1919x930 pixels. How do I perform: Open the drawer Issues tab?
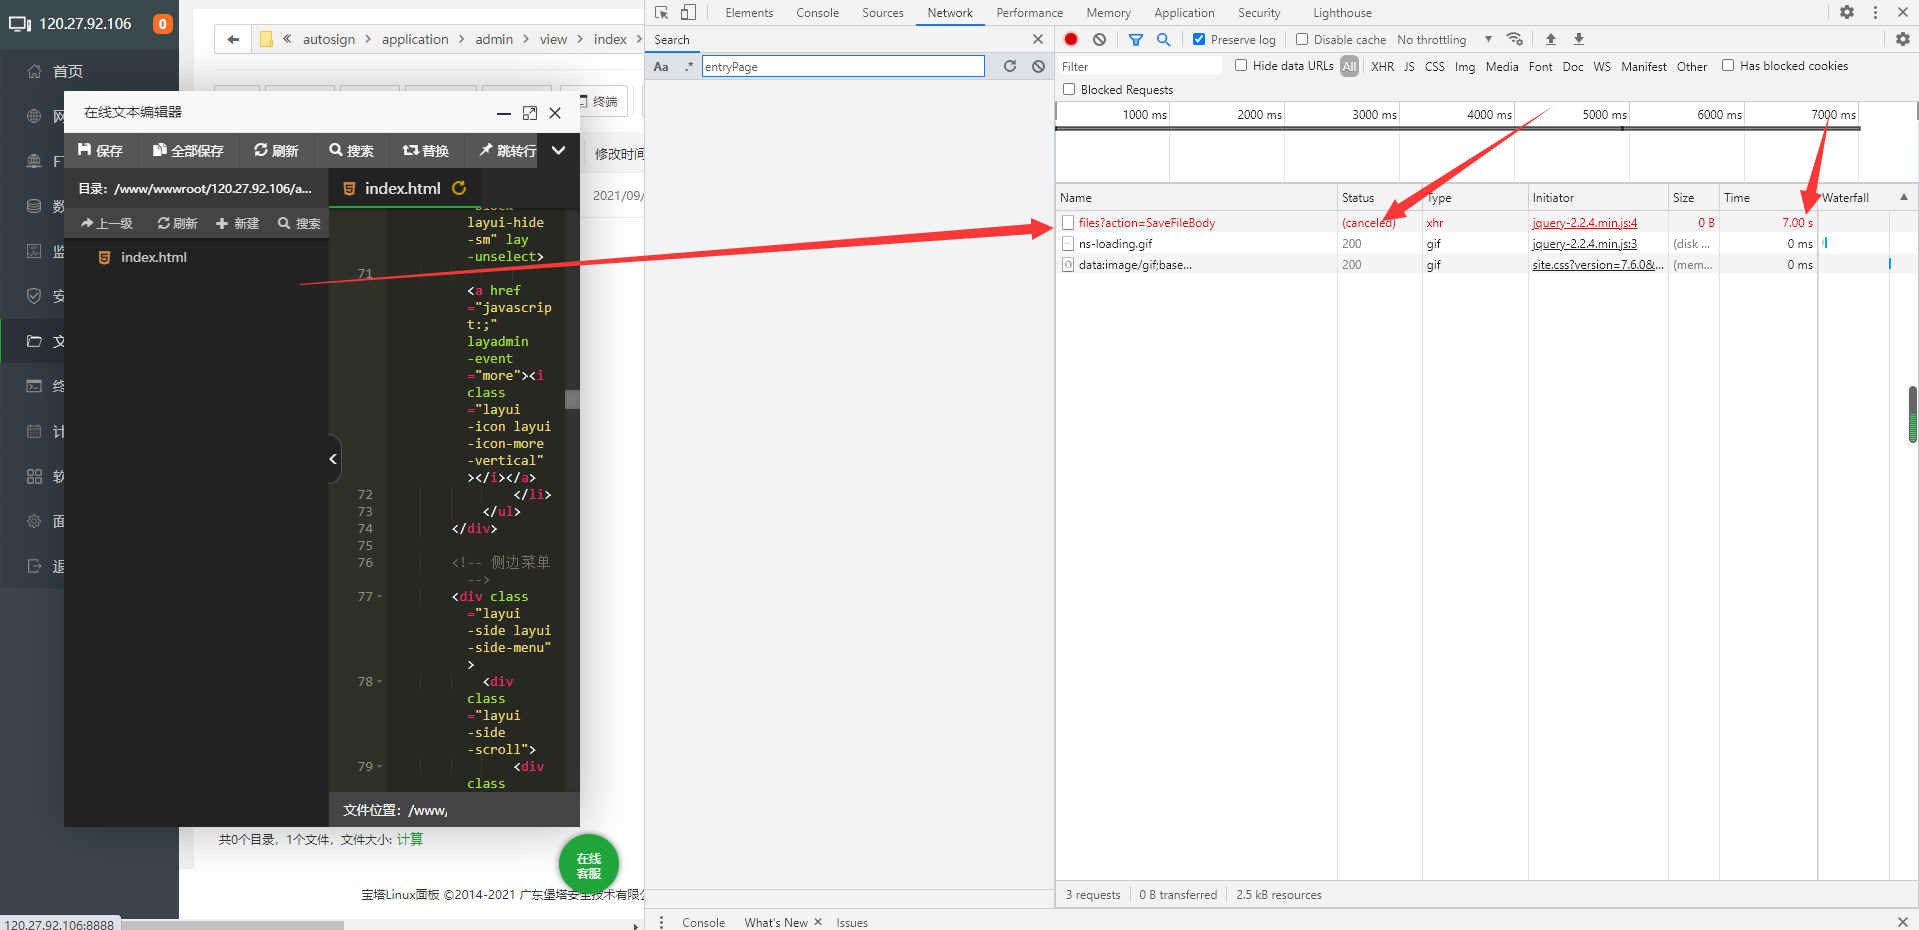tap(852, 922)
